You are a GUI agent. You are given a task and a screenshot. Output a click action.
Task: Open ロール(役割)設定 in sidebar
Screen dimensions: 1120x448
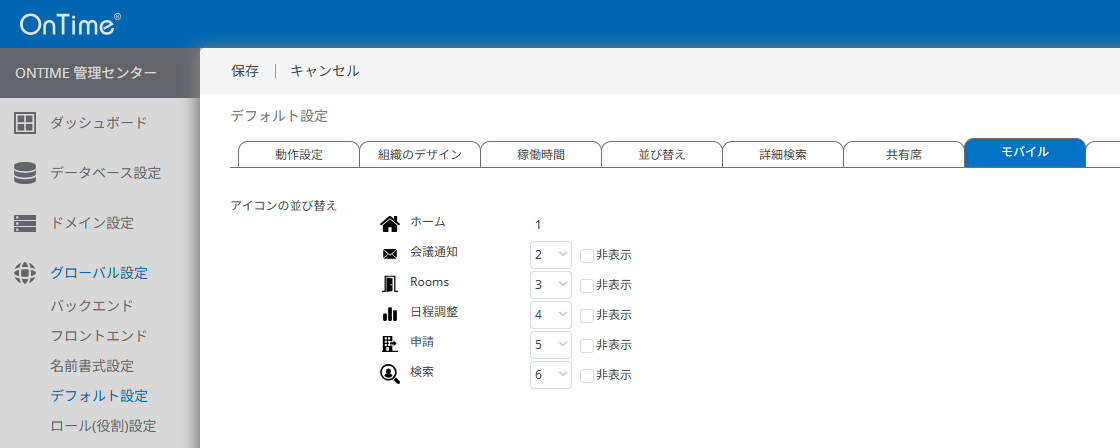[103, 426]
